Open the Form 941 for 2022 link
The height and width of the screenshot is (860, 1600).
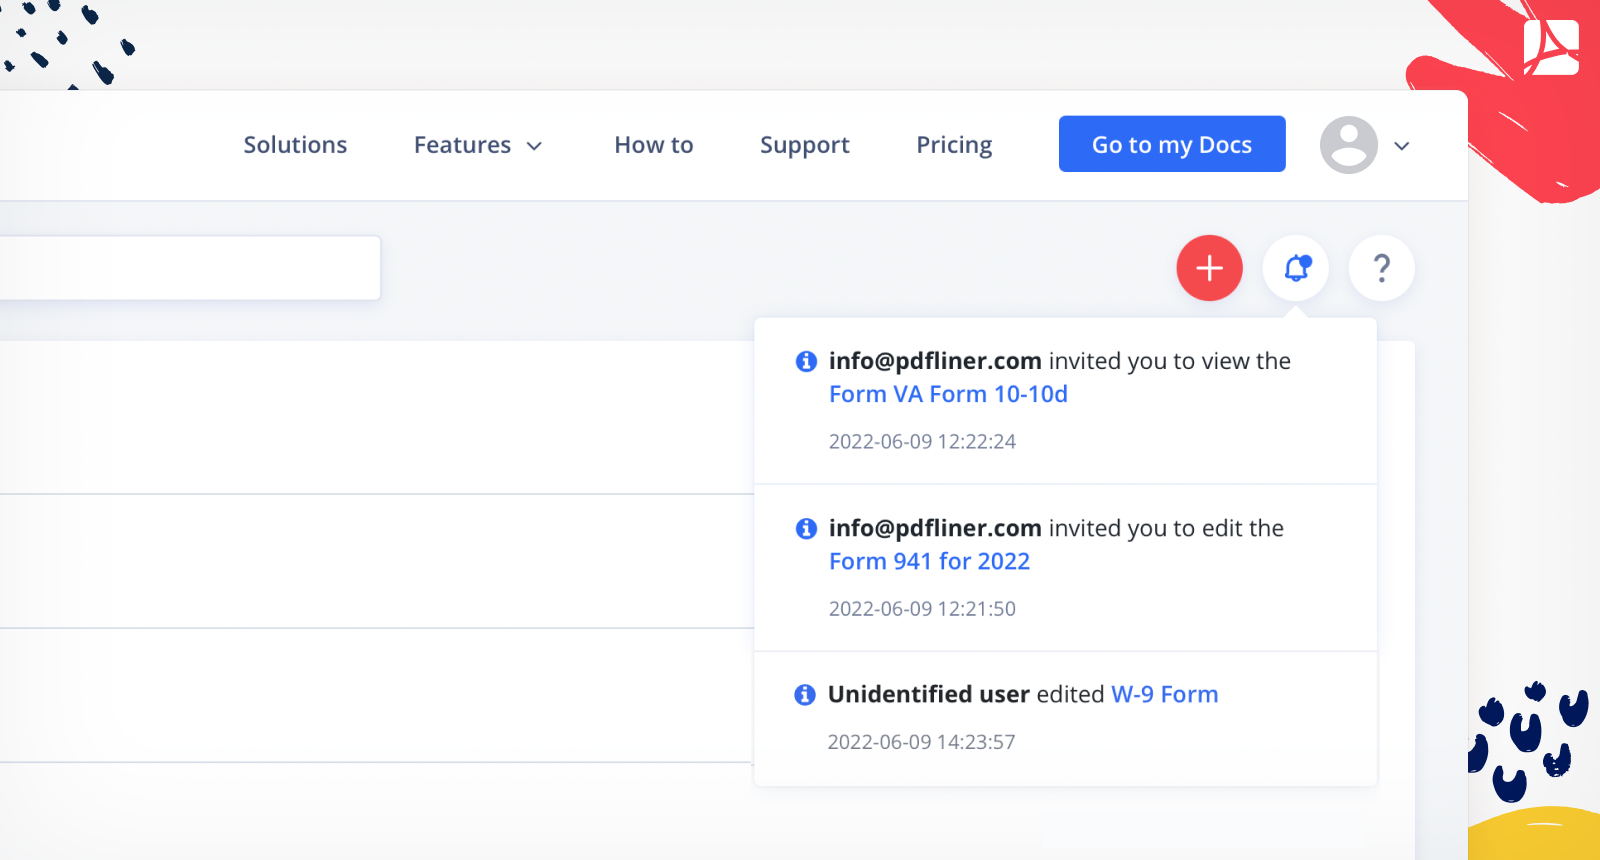[929, 561]
